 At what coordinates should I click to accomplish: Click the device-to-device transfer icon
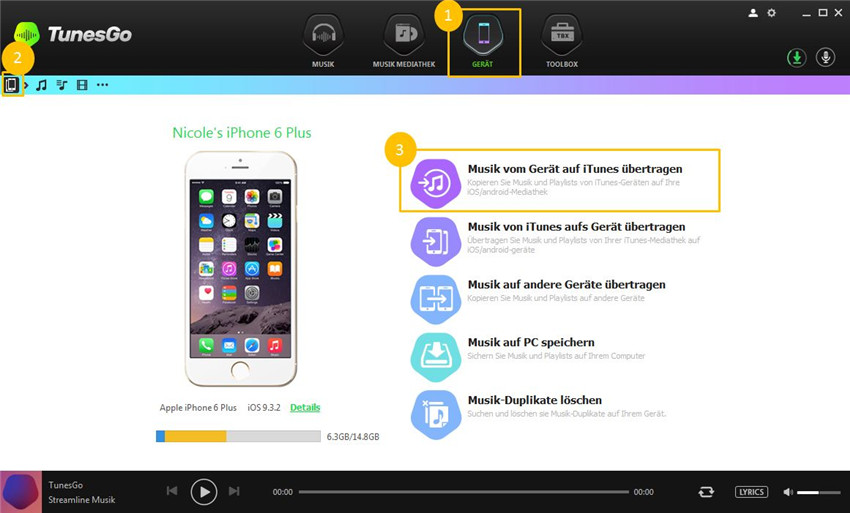tap(436, 299)
